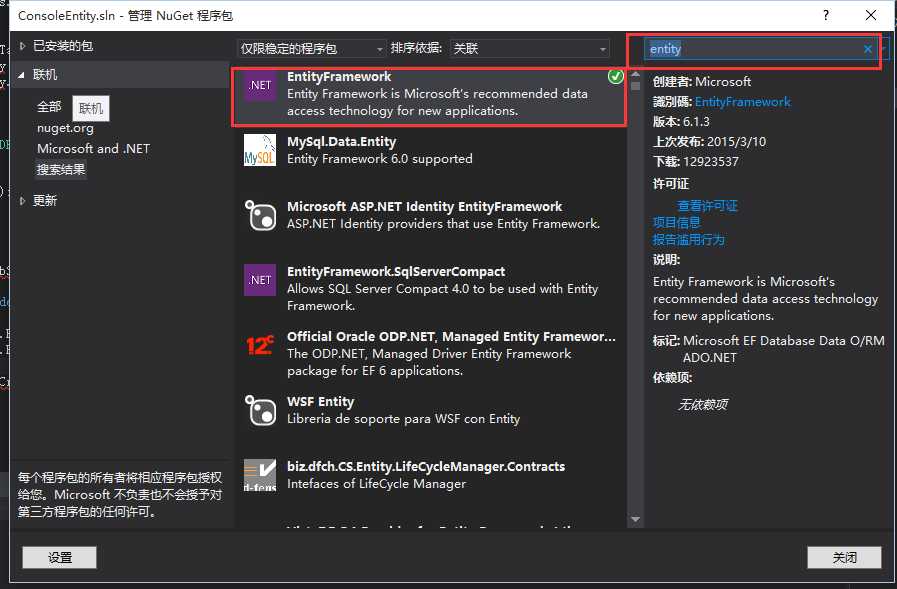897x589 pixels.
Task: Click the EntityFramework identifier link
Action: point(743,102)
